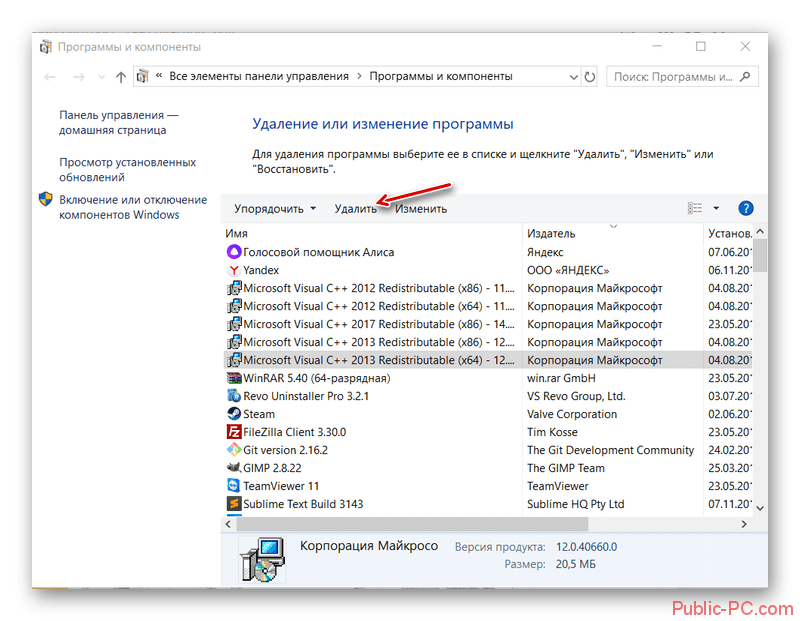Click the search magnifier icon
This screenshot has height=621, width=800.
(x=745, y=77)
